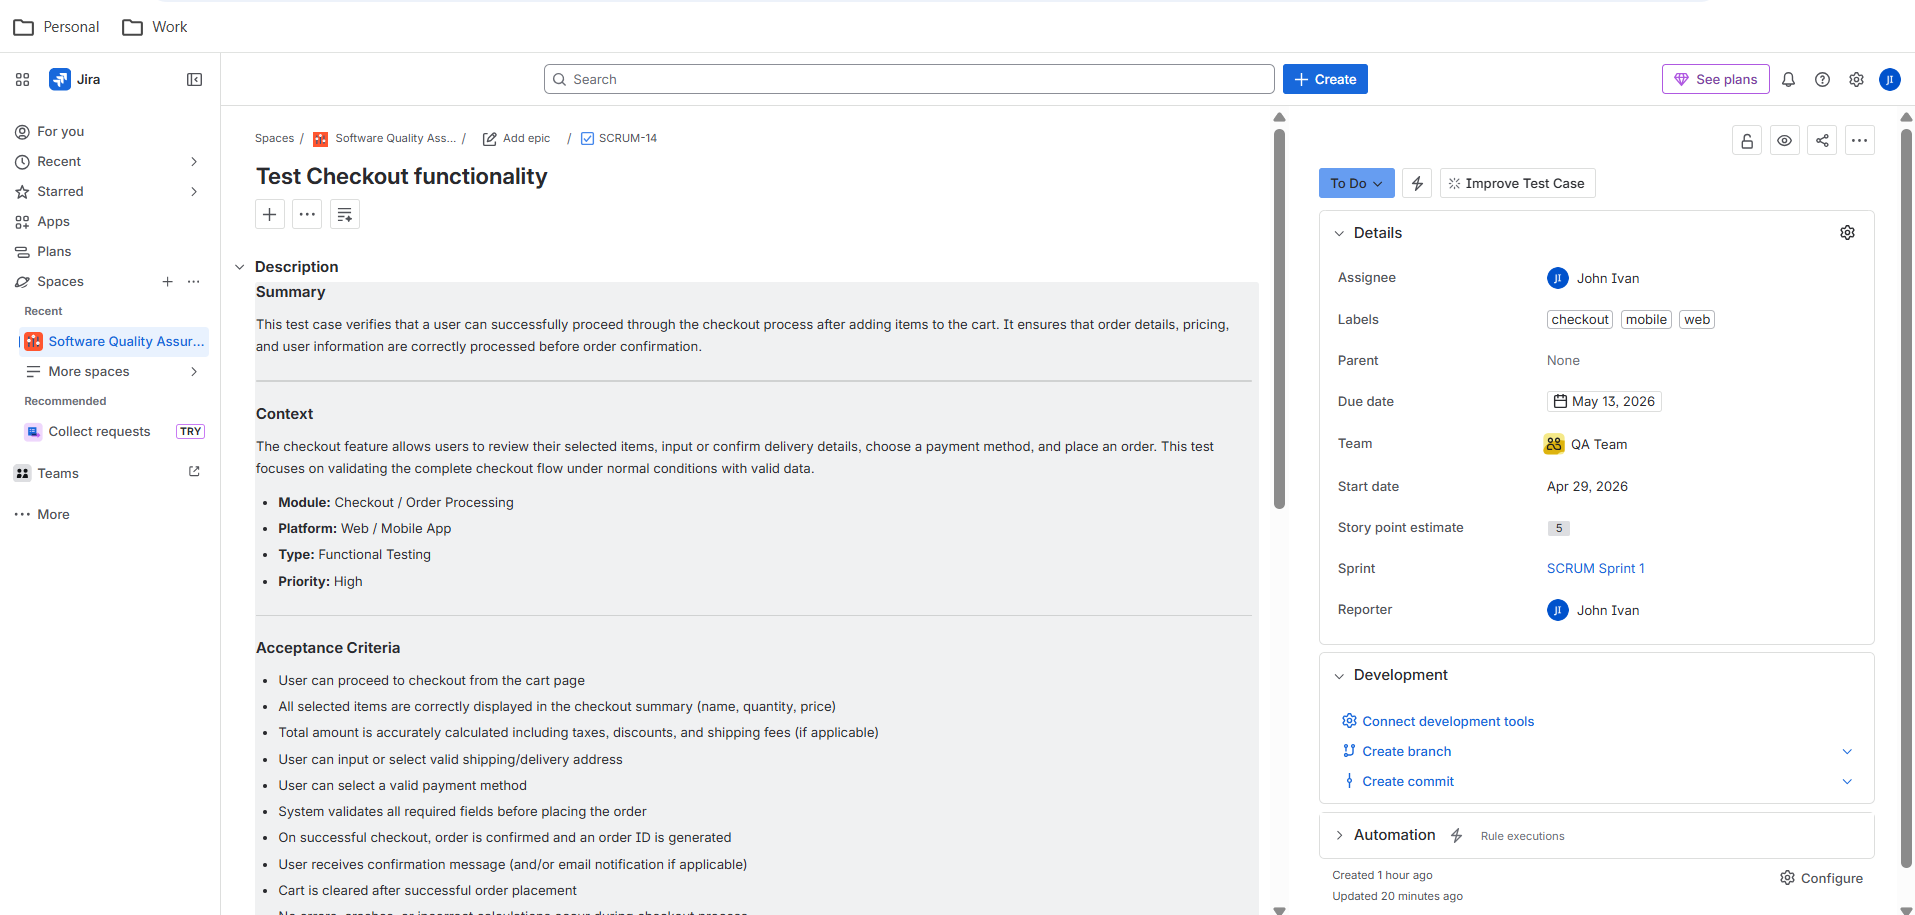The image size is (1915, 915).
Task: Click the Automation lightning bolt icon
Action: [1457, 835]
